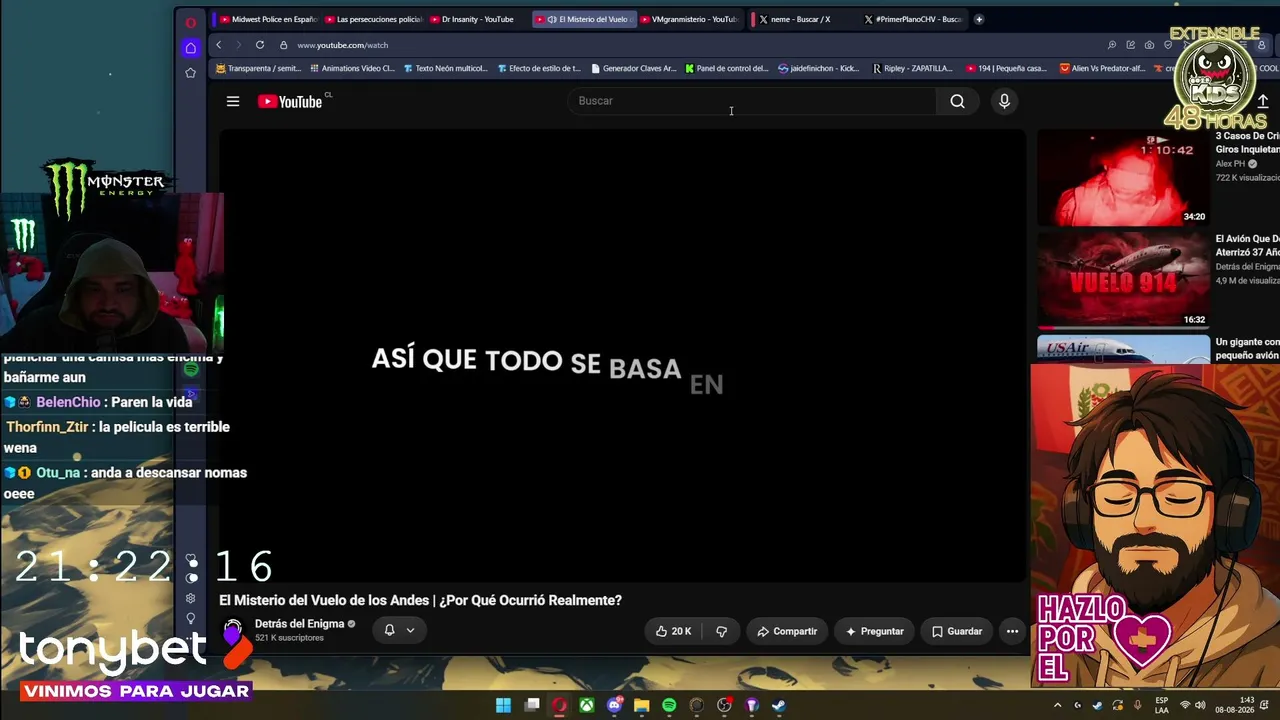Switch to Opera GX on the taskbar

pos(559,705)
